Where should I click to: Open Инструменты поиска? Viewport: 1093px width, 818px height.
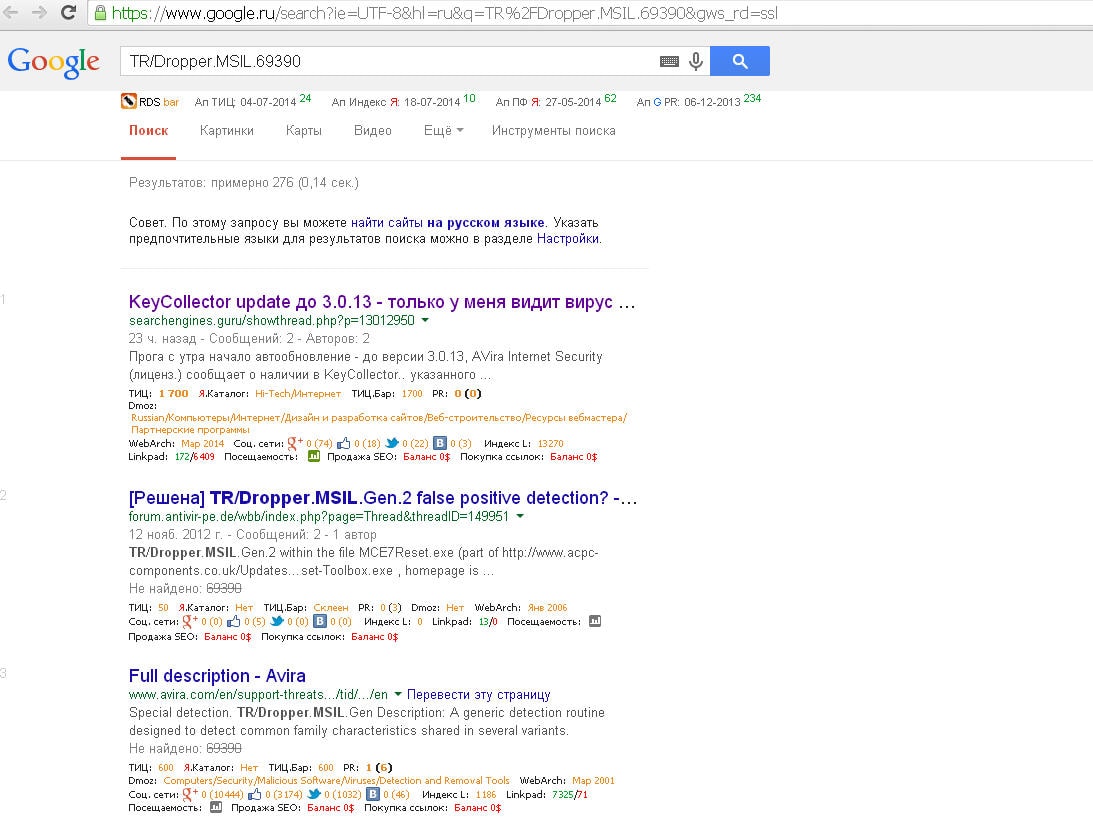553,130
